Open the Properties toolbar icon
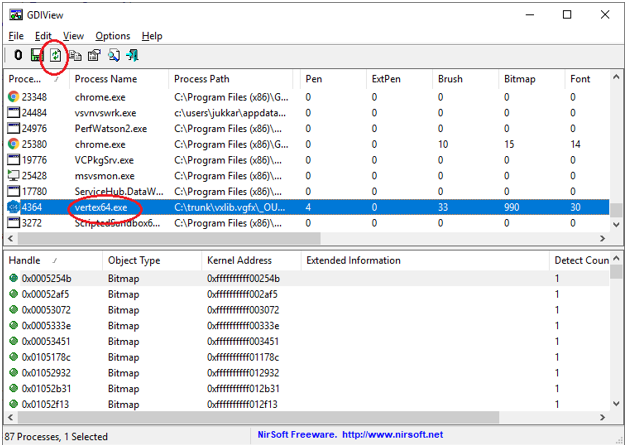629x445 pixels. [x=94, y=56]
